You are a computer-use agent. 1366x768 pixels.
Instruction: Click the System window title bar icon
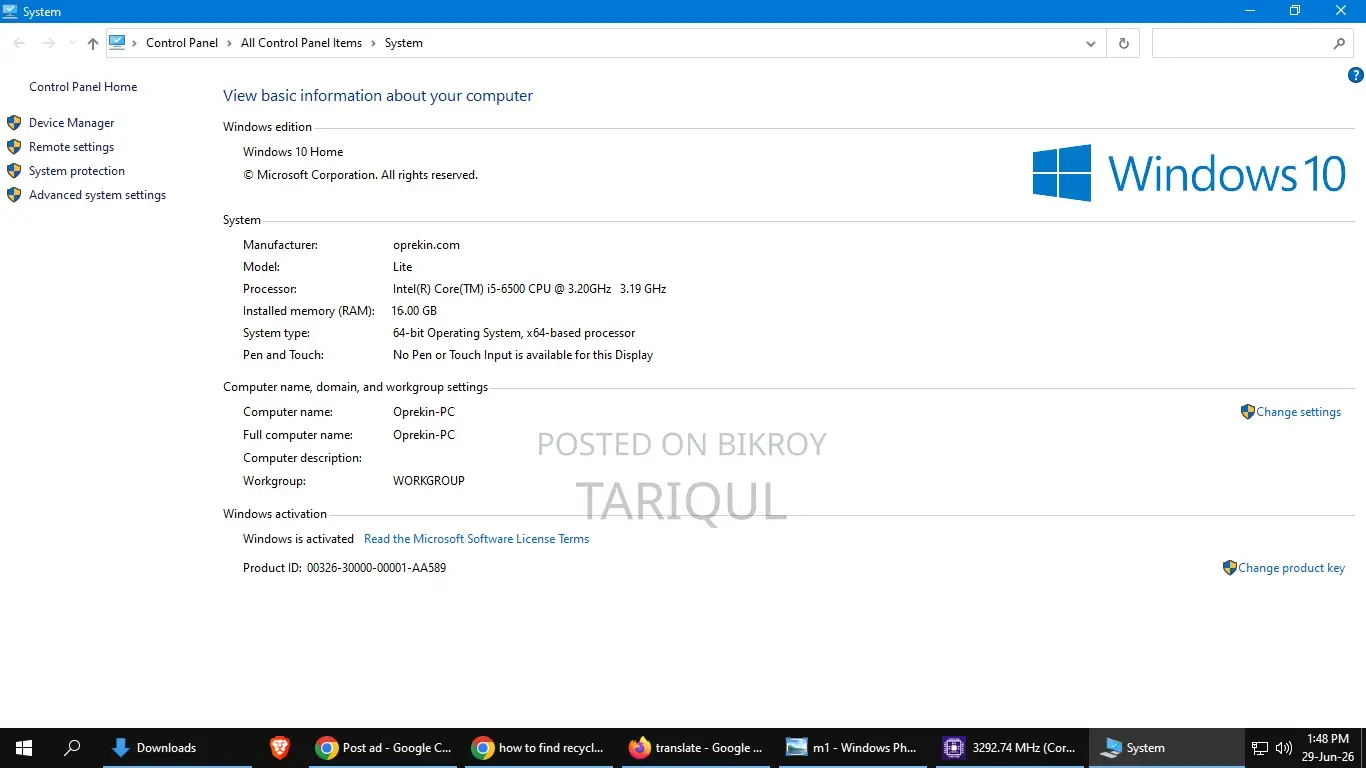click(x=10, y=11)
